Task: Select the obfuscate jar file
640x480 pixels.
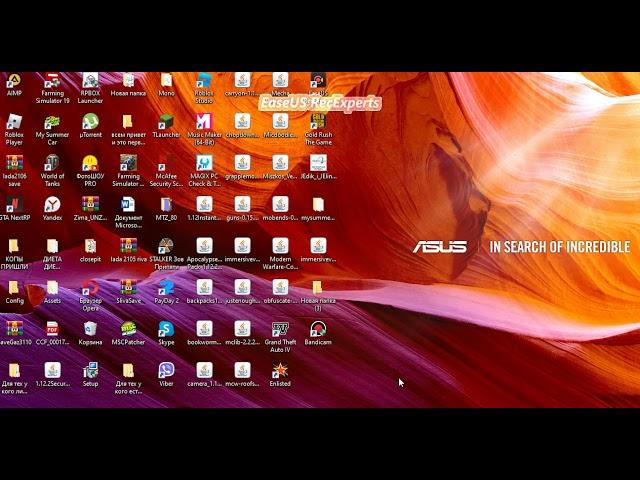Action: [280, 292]
